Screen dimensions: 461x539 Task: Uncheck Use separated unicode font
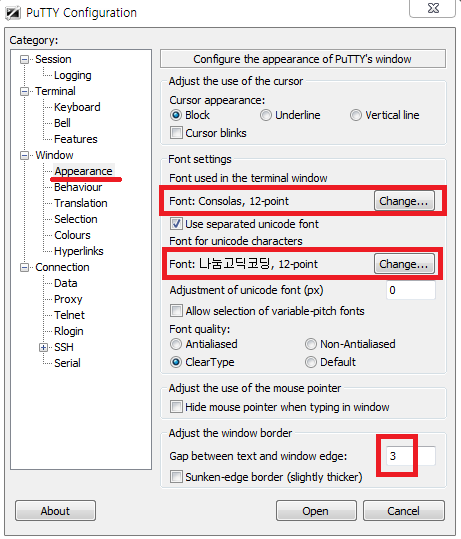[176, 224]
